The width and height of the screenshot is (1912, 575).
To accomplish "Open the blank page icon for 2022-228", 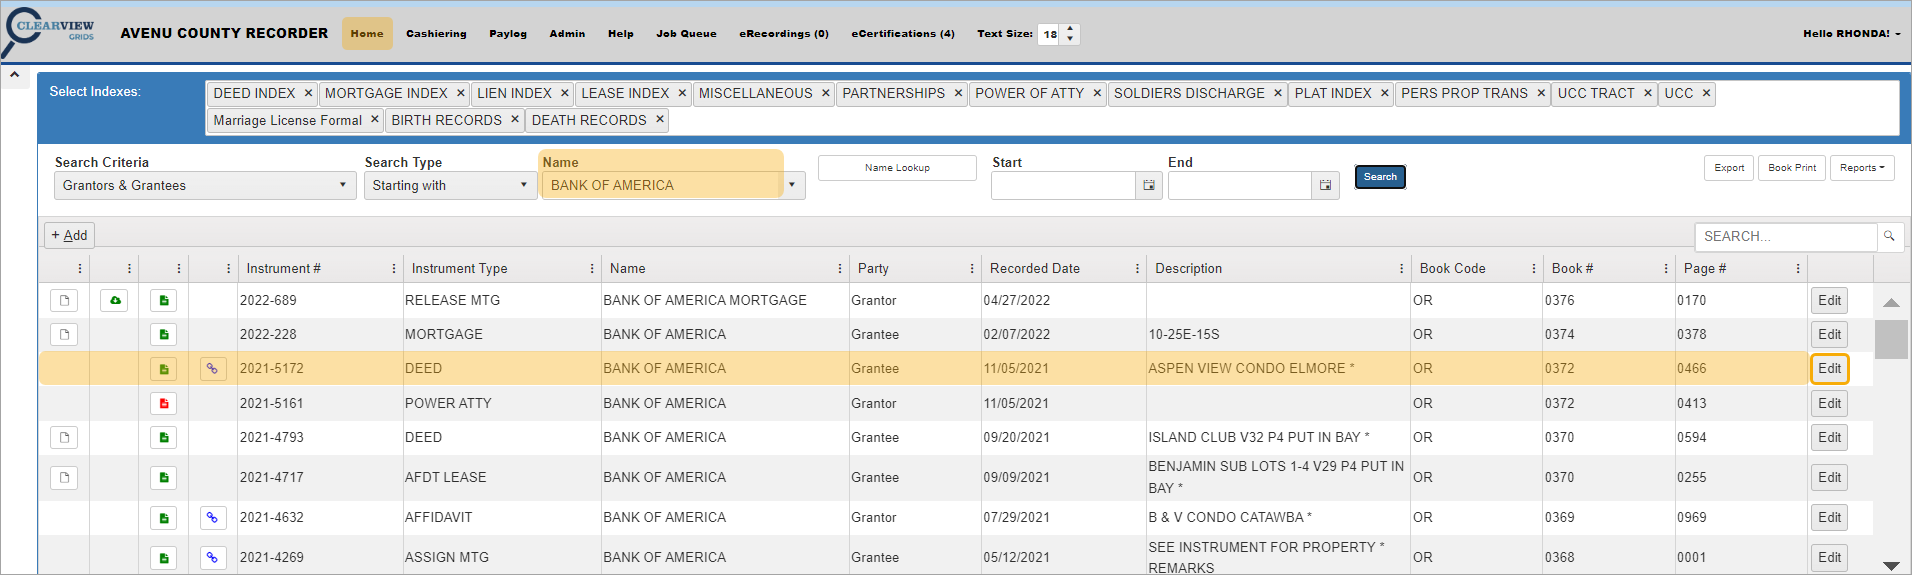I will pos(65,334).
